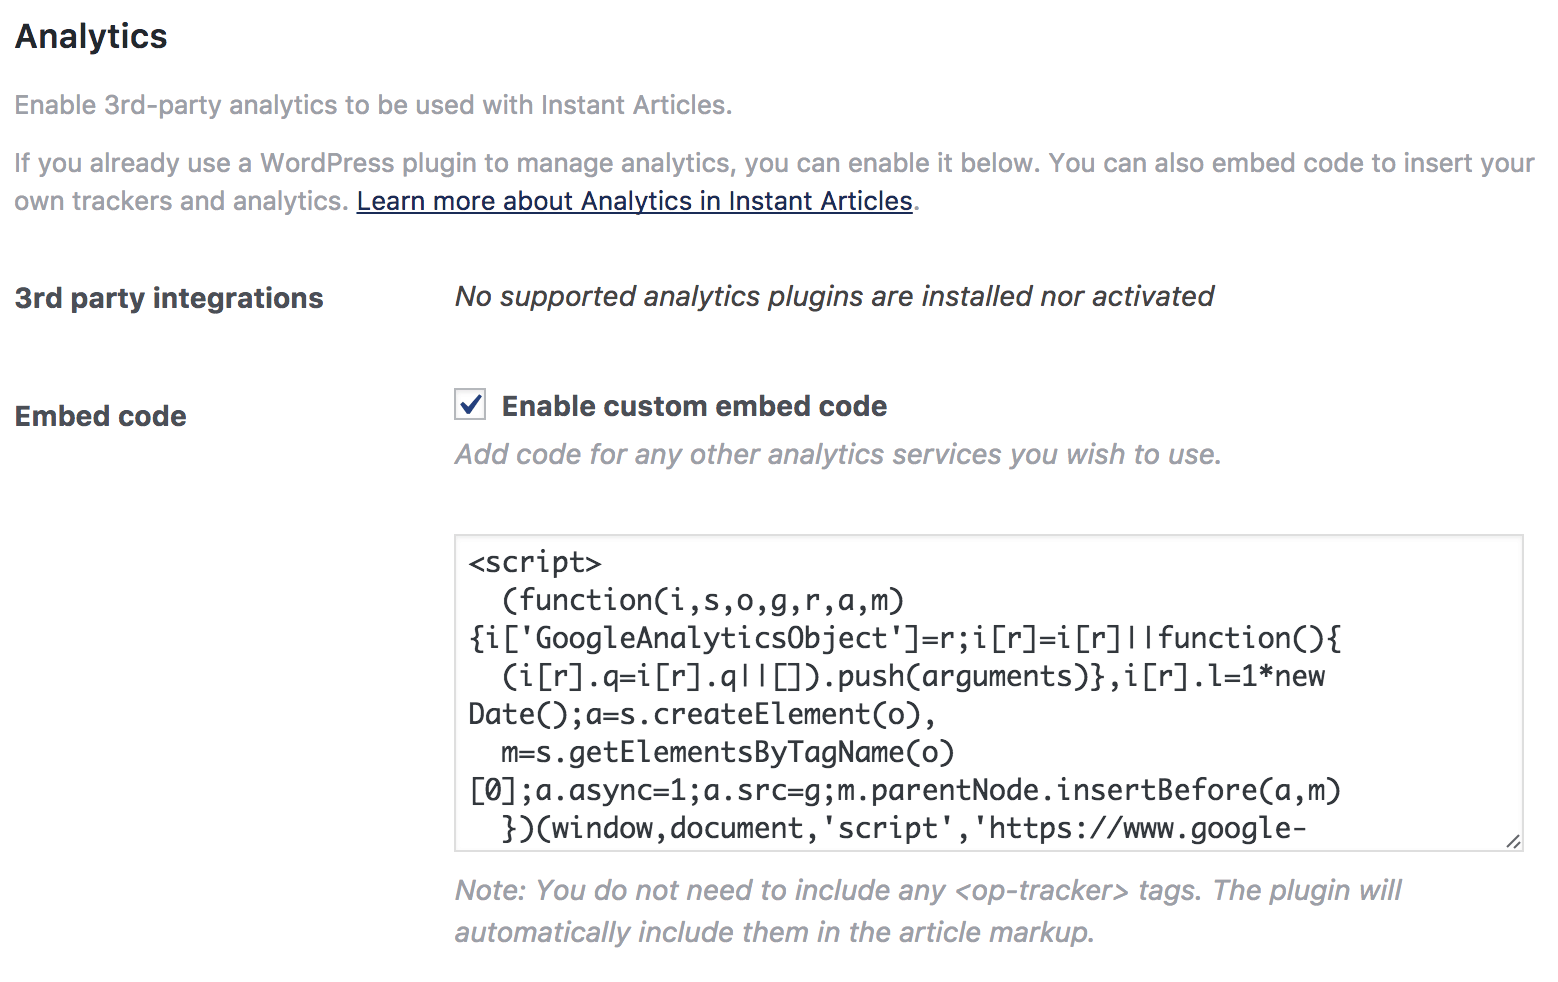
Task: Click the 3rd party integrations label
Action: (x=168, y=297)
